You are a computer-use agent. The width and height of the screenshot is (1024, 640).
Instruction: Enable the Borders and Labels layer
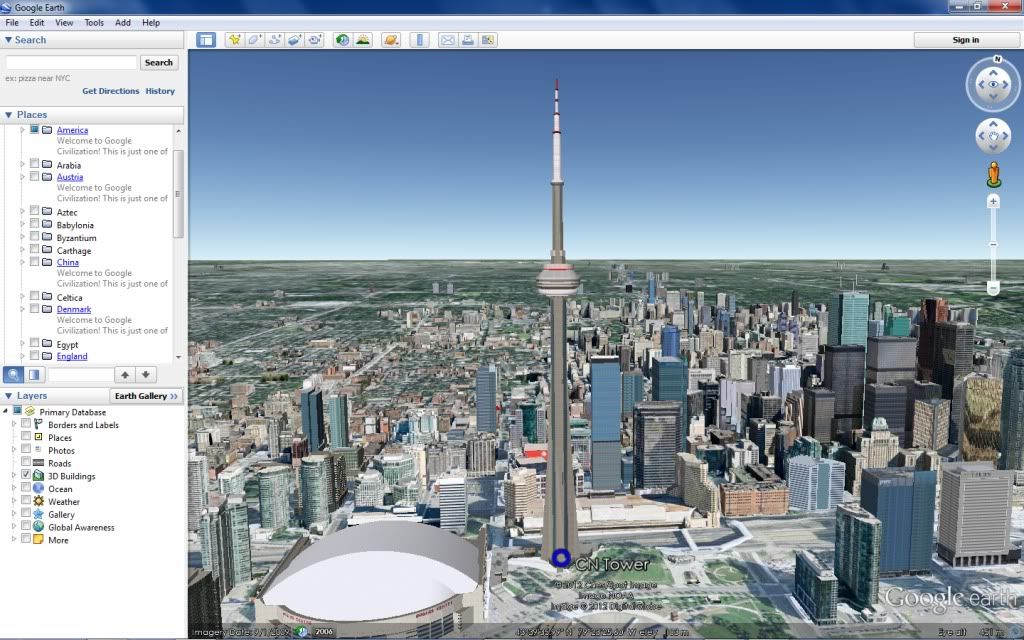coord(26,424)
